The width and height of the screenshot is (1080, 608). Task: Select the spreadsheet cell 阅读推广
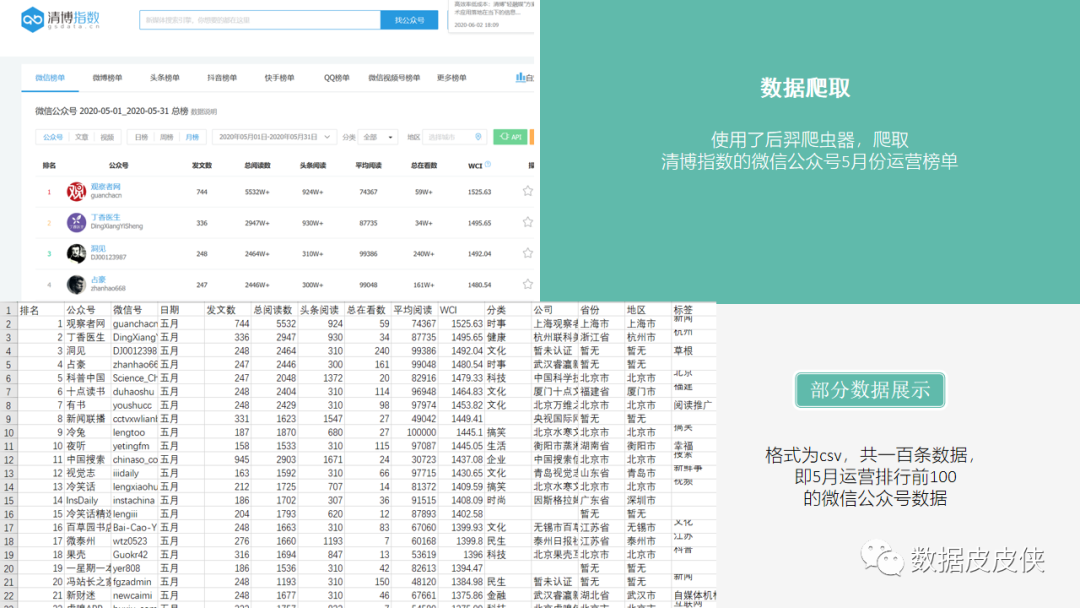[x=694, y=405]
